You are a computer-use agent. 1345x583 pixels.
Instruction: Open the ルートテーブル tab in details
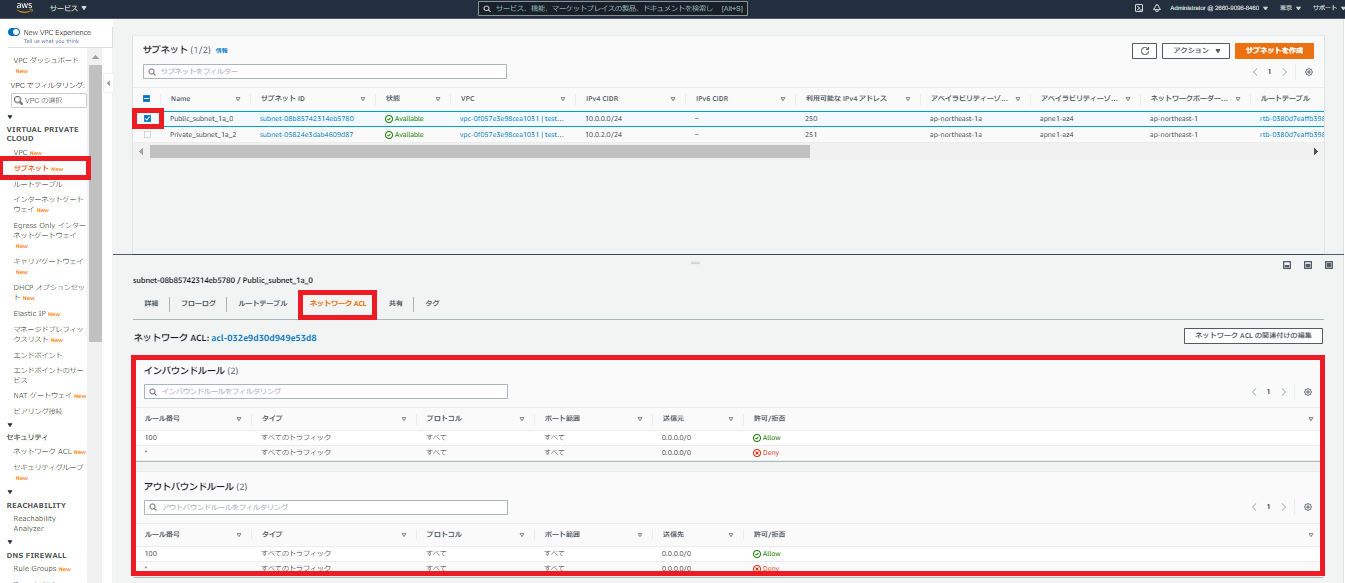point(262,302)
